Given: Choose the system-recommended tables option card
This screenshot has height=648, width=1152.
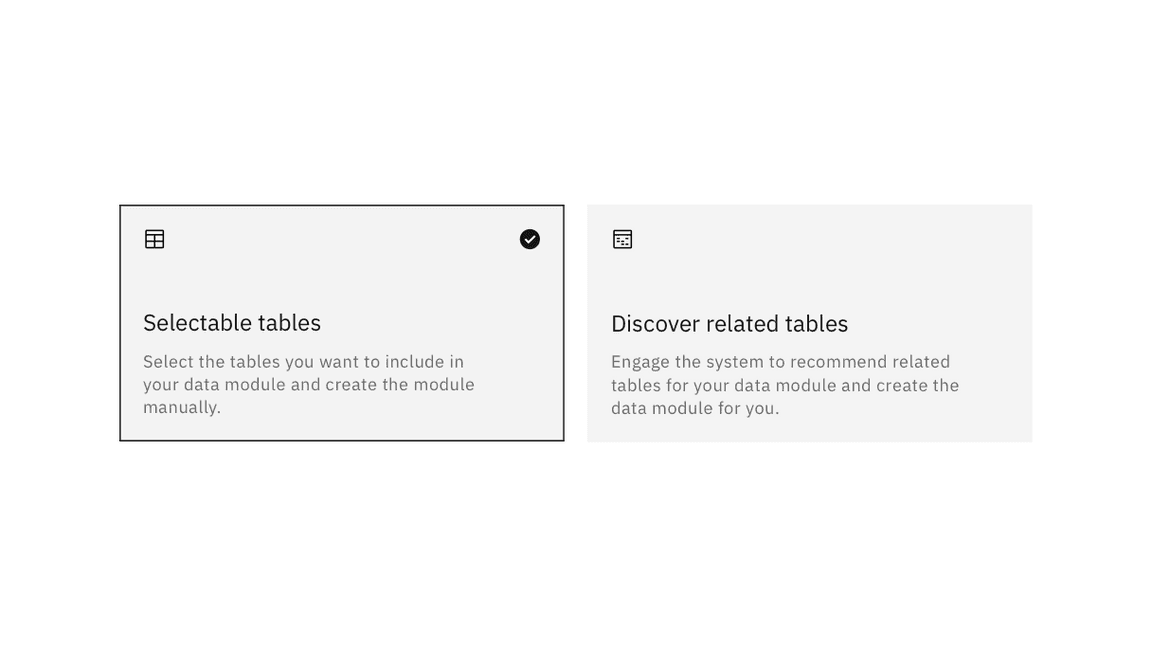Looking at the screenshot, I should coord(810,323).
